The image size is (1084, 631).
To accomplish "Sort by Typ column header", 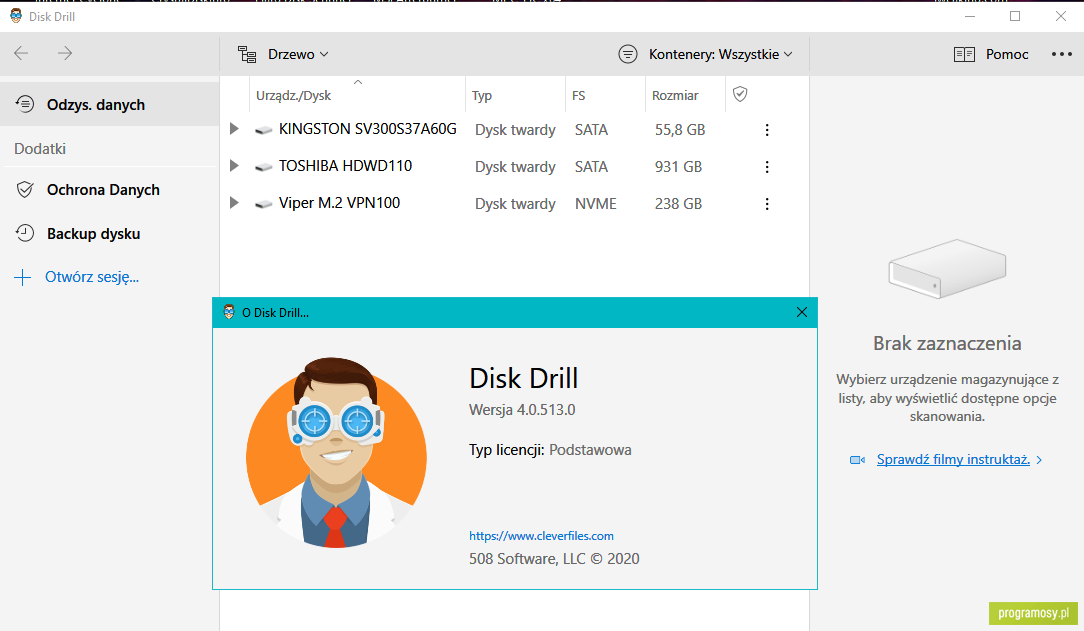I will (516, 95).
